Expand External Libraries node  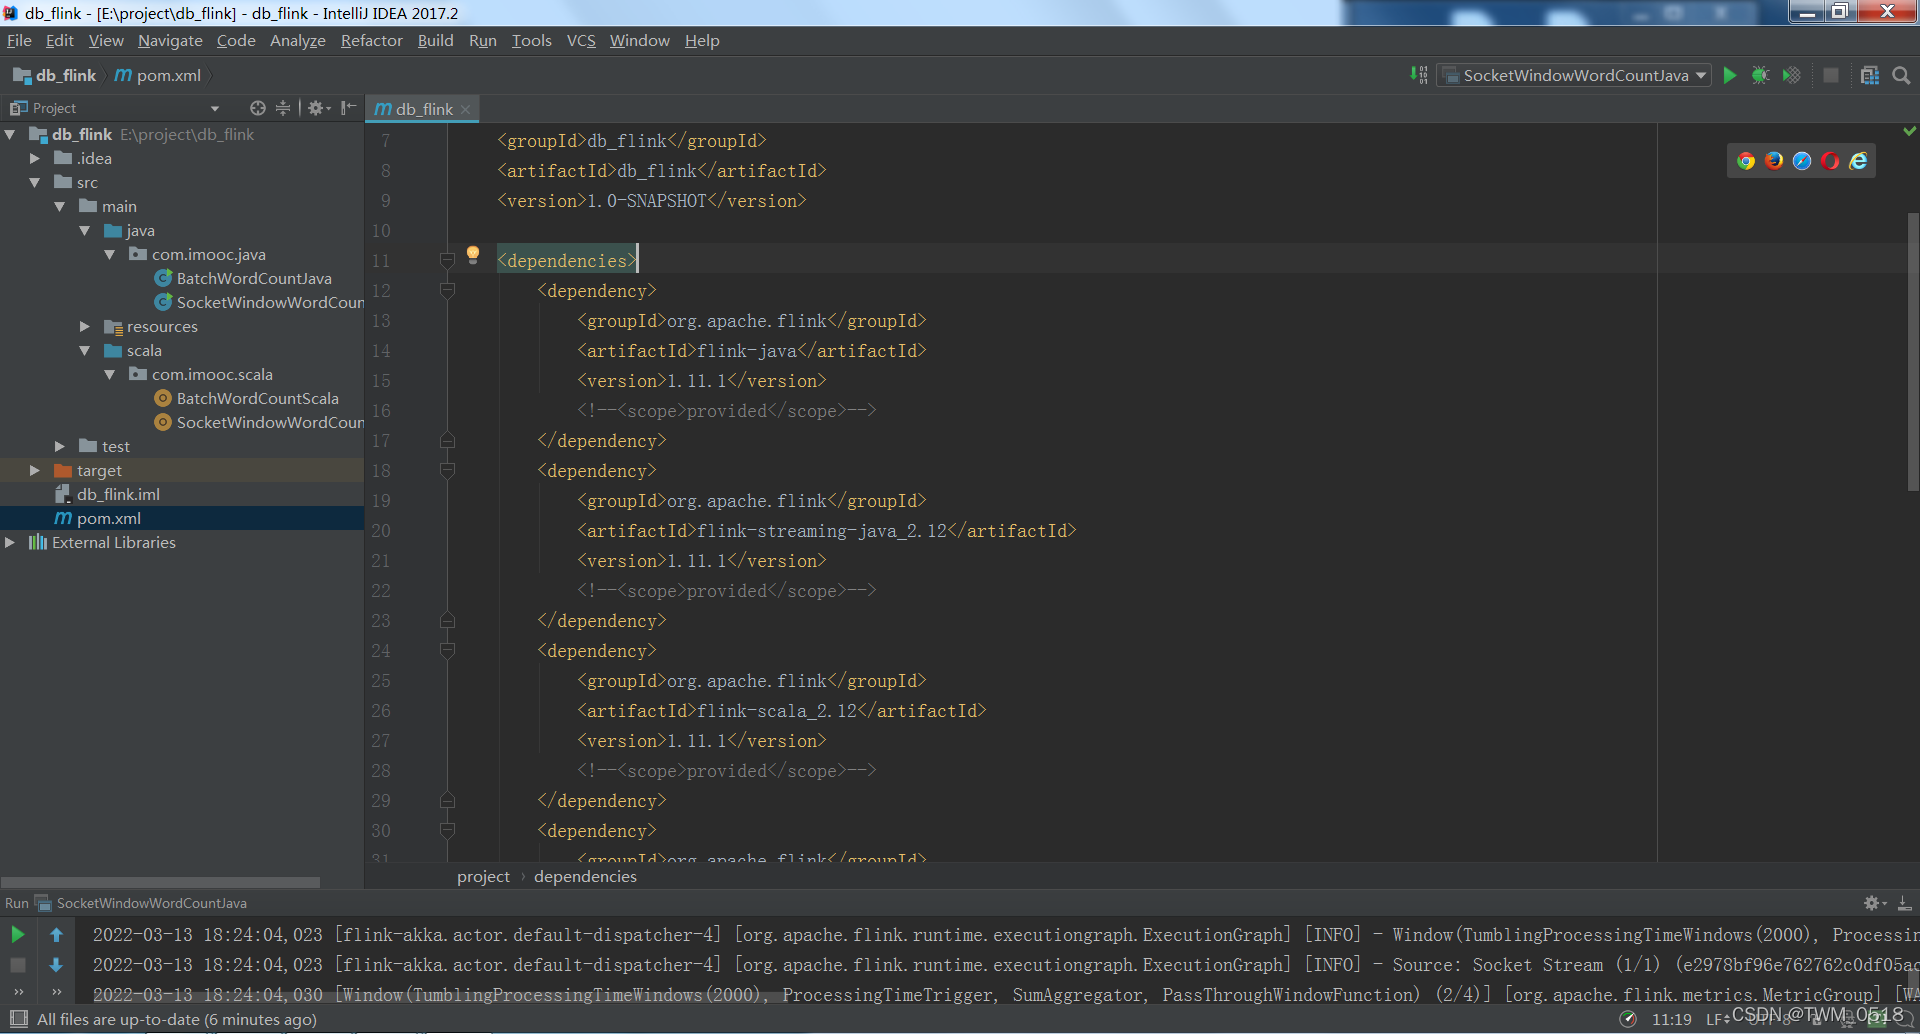point(10,542)
